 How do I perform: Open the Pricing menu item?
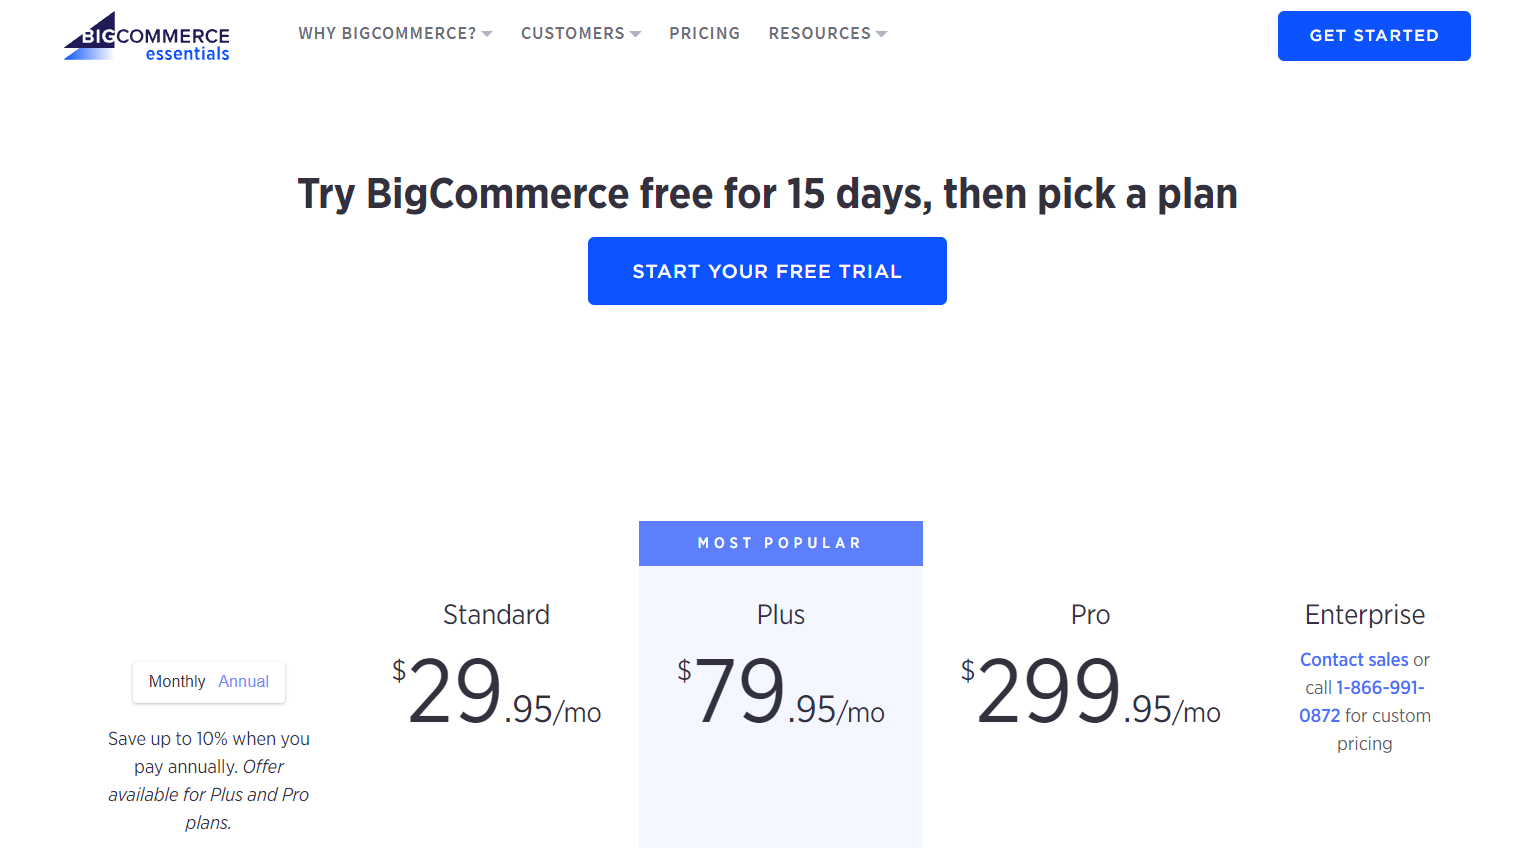pyautogui.click(x=705, y=33)
